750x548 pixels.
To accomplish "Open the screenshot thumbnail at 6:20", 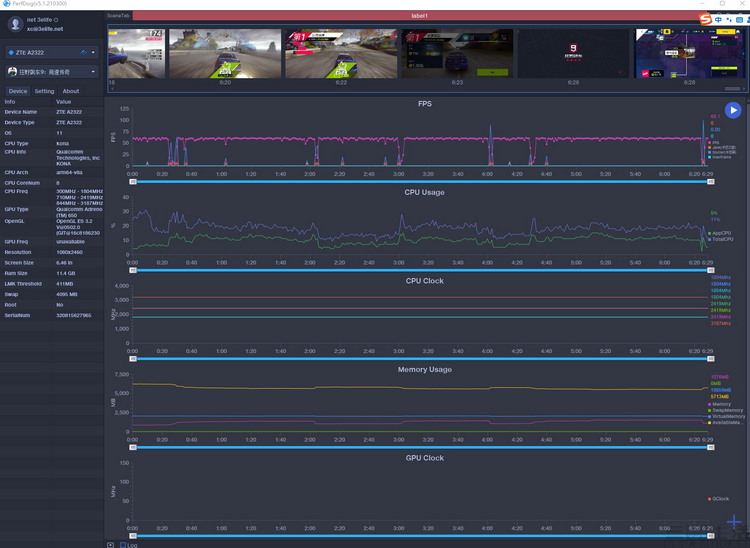I will tap(225, 53).
